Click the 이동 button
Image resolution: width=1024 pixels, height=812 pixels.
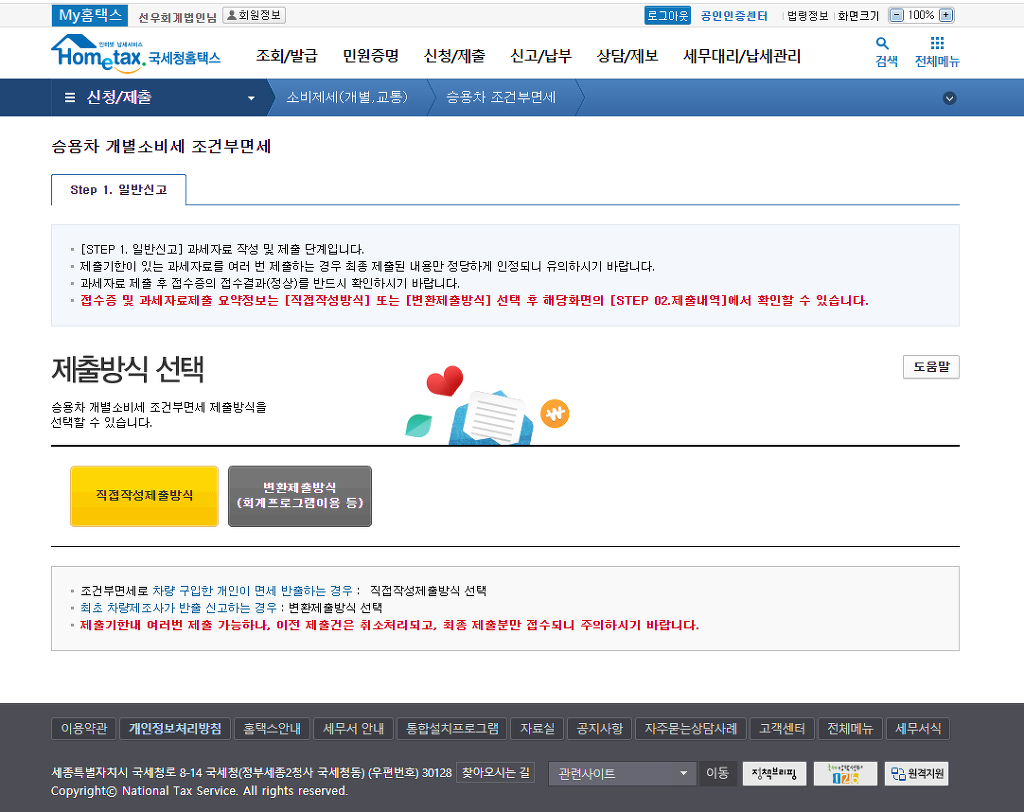click(717, 773)
